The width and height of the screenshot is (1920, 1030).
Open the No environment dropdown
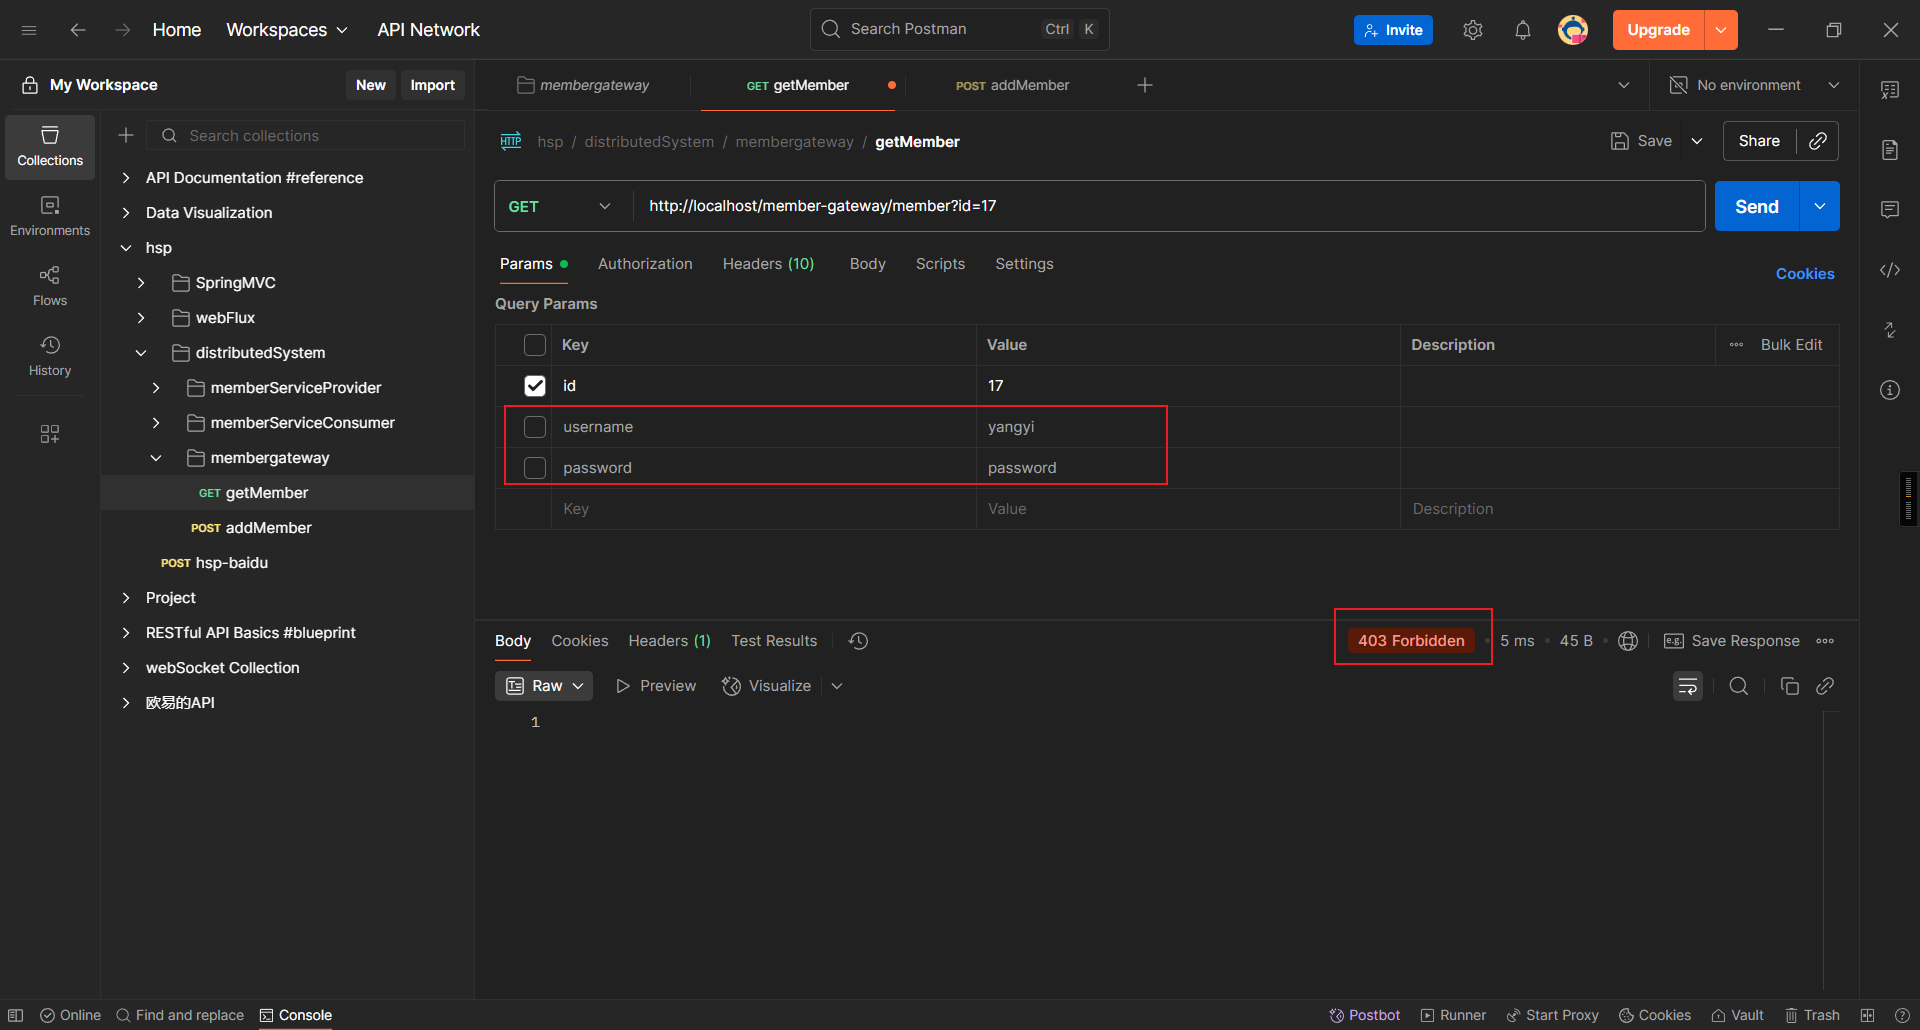pos(1754,85)
